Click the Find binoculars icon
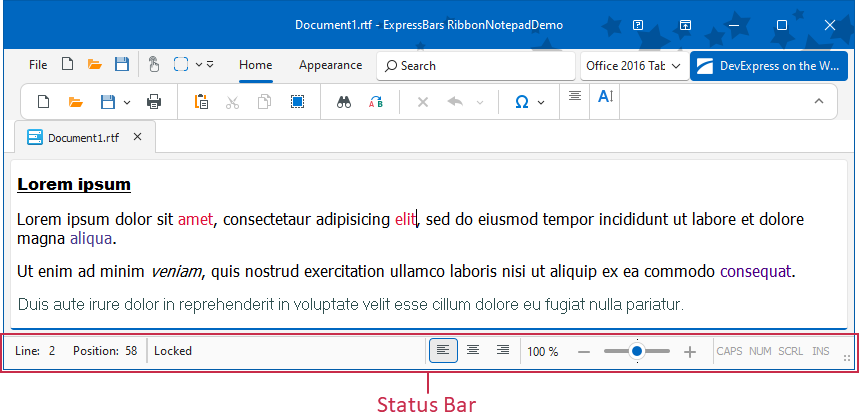Viewport: 859px width, 412px height. coord(344,101)
